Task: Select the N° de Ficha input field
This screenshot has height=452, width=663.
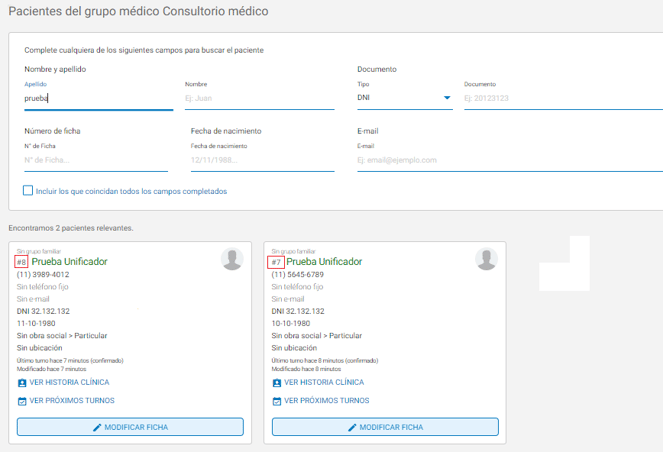Action: pos(97,160)
